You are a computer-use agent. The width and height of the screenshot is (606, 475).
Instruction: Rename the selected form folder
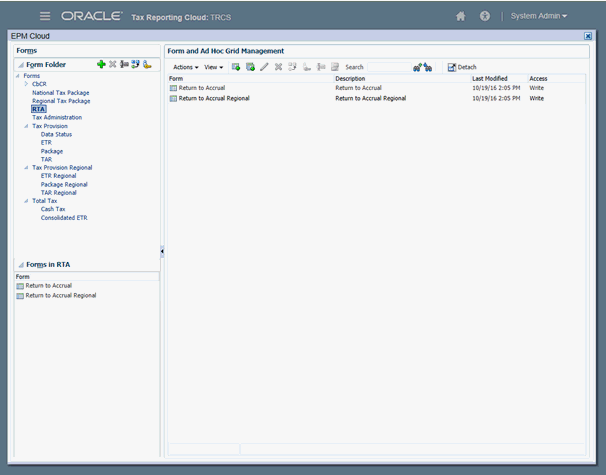pyautogui.click(x=124, y=64)
